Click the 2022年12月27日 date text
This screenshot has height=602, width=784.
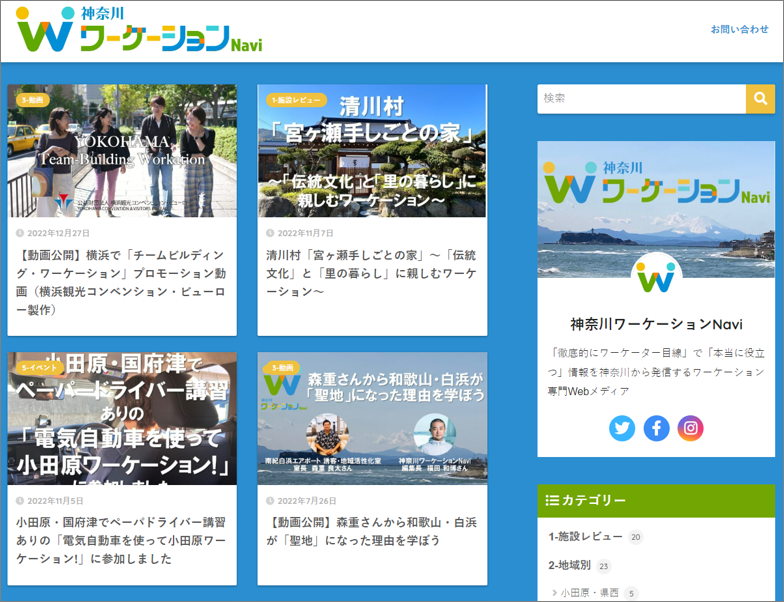click(x=58, y=233)
